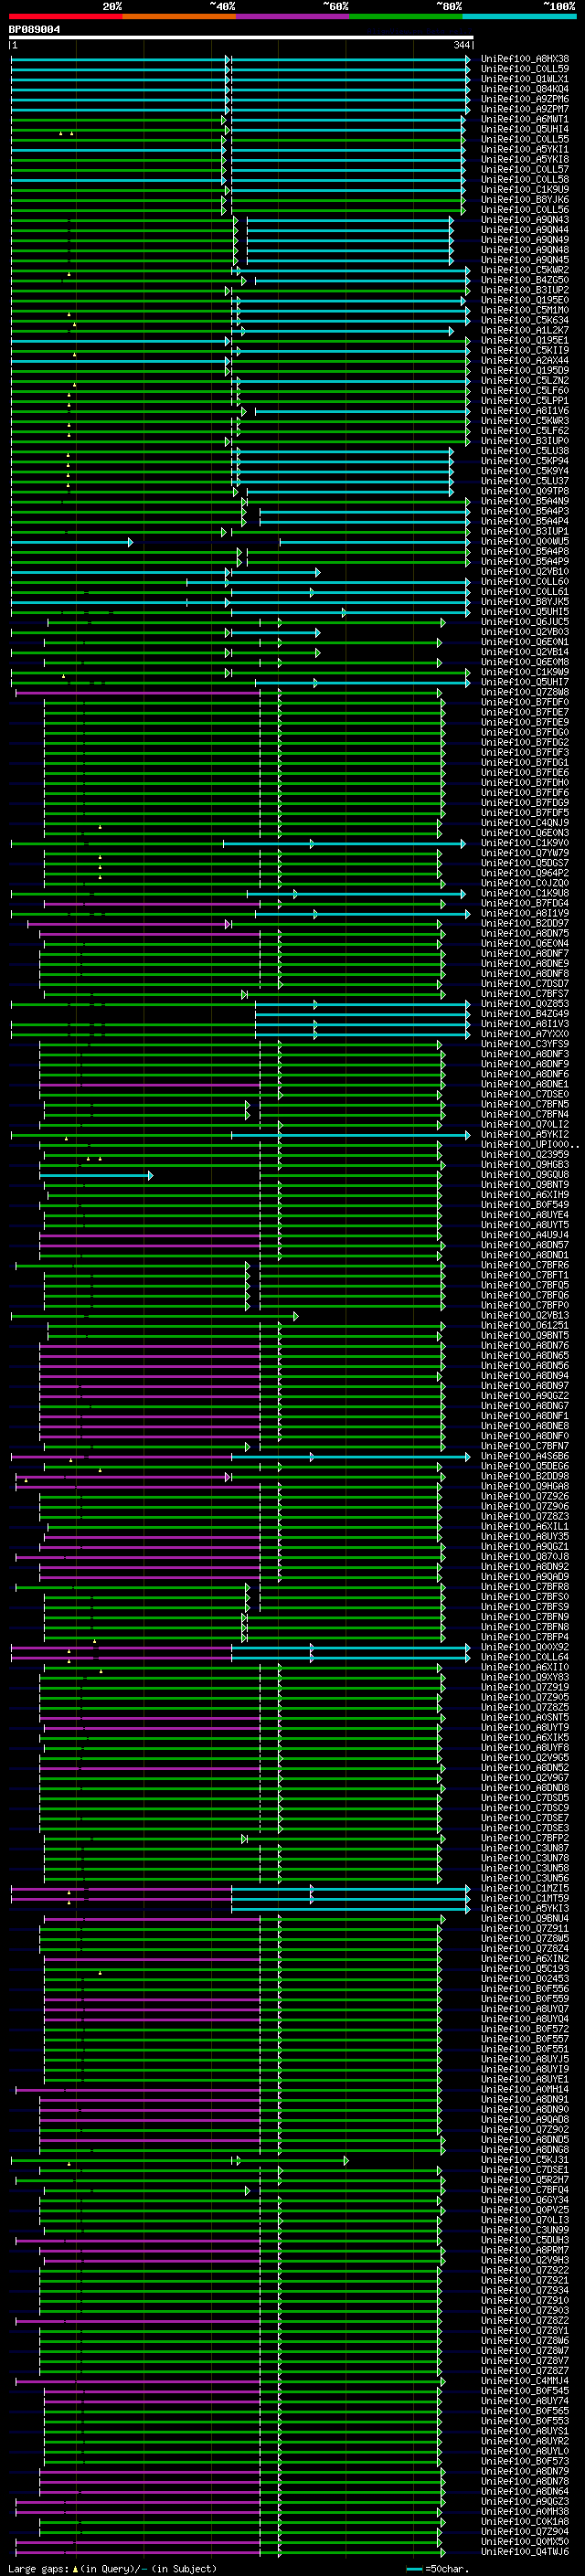Click the UniRef100_A2HX44 label
Image resolution: width=585 pixels, height=2576 pixels.
pyautogui.click(x=524, y=360)
